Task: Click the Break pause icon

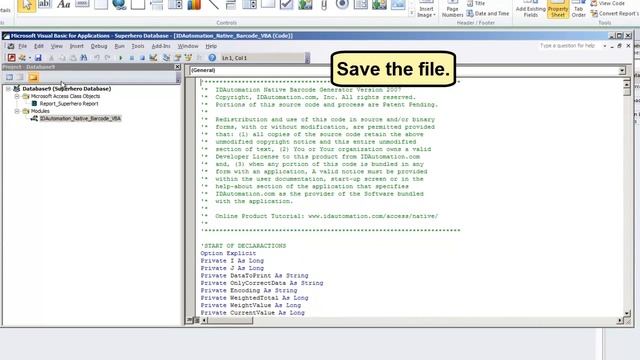Action: pyautogui.click(x=131, y=58)
